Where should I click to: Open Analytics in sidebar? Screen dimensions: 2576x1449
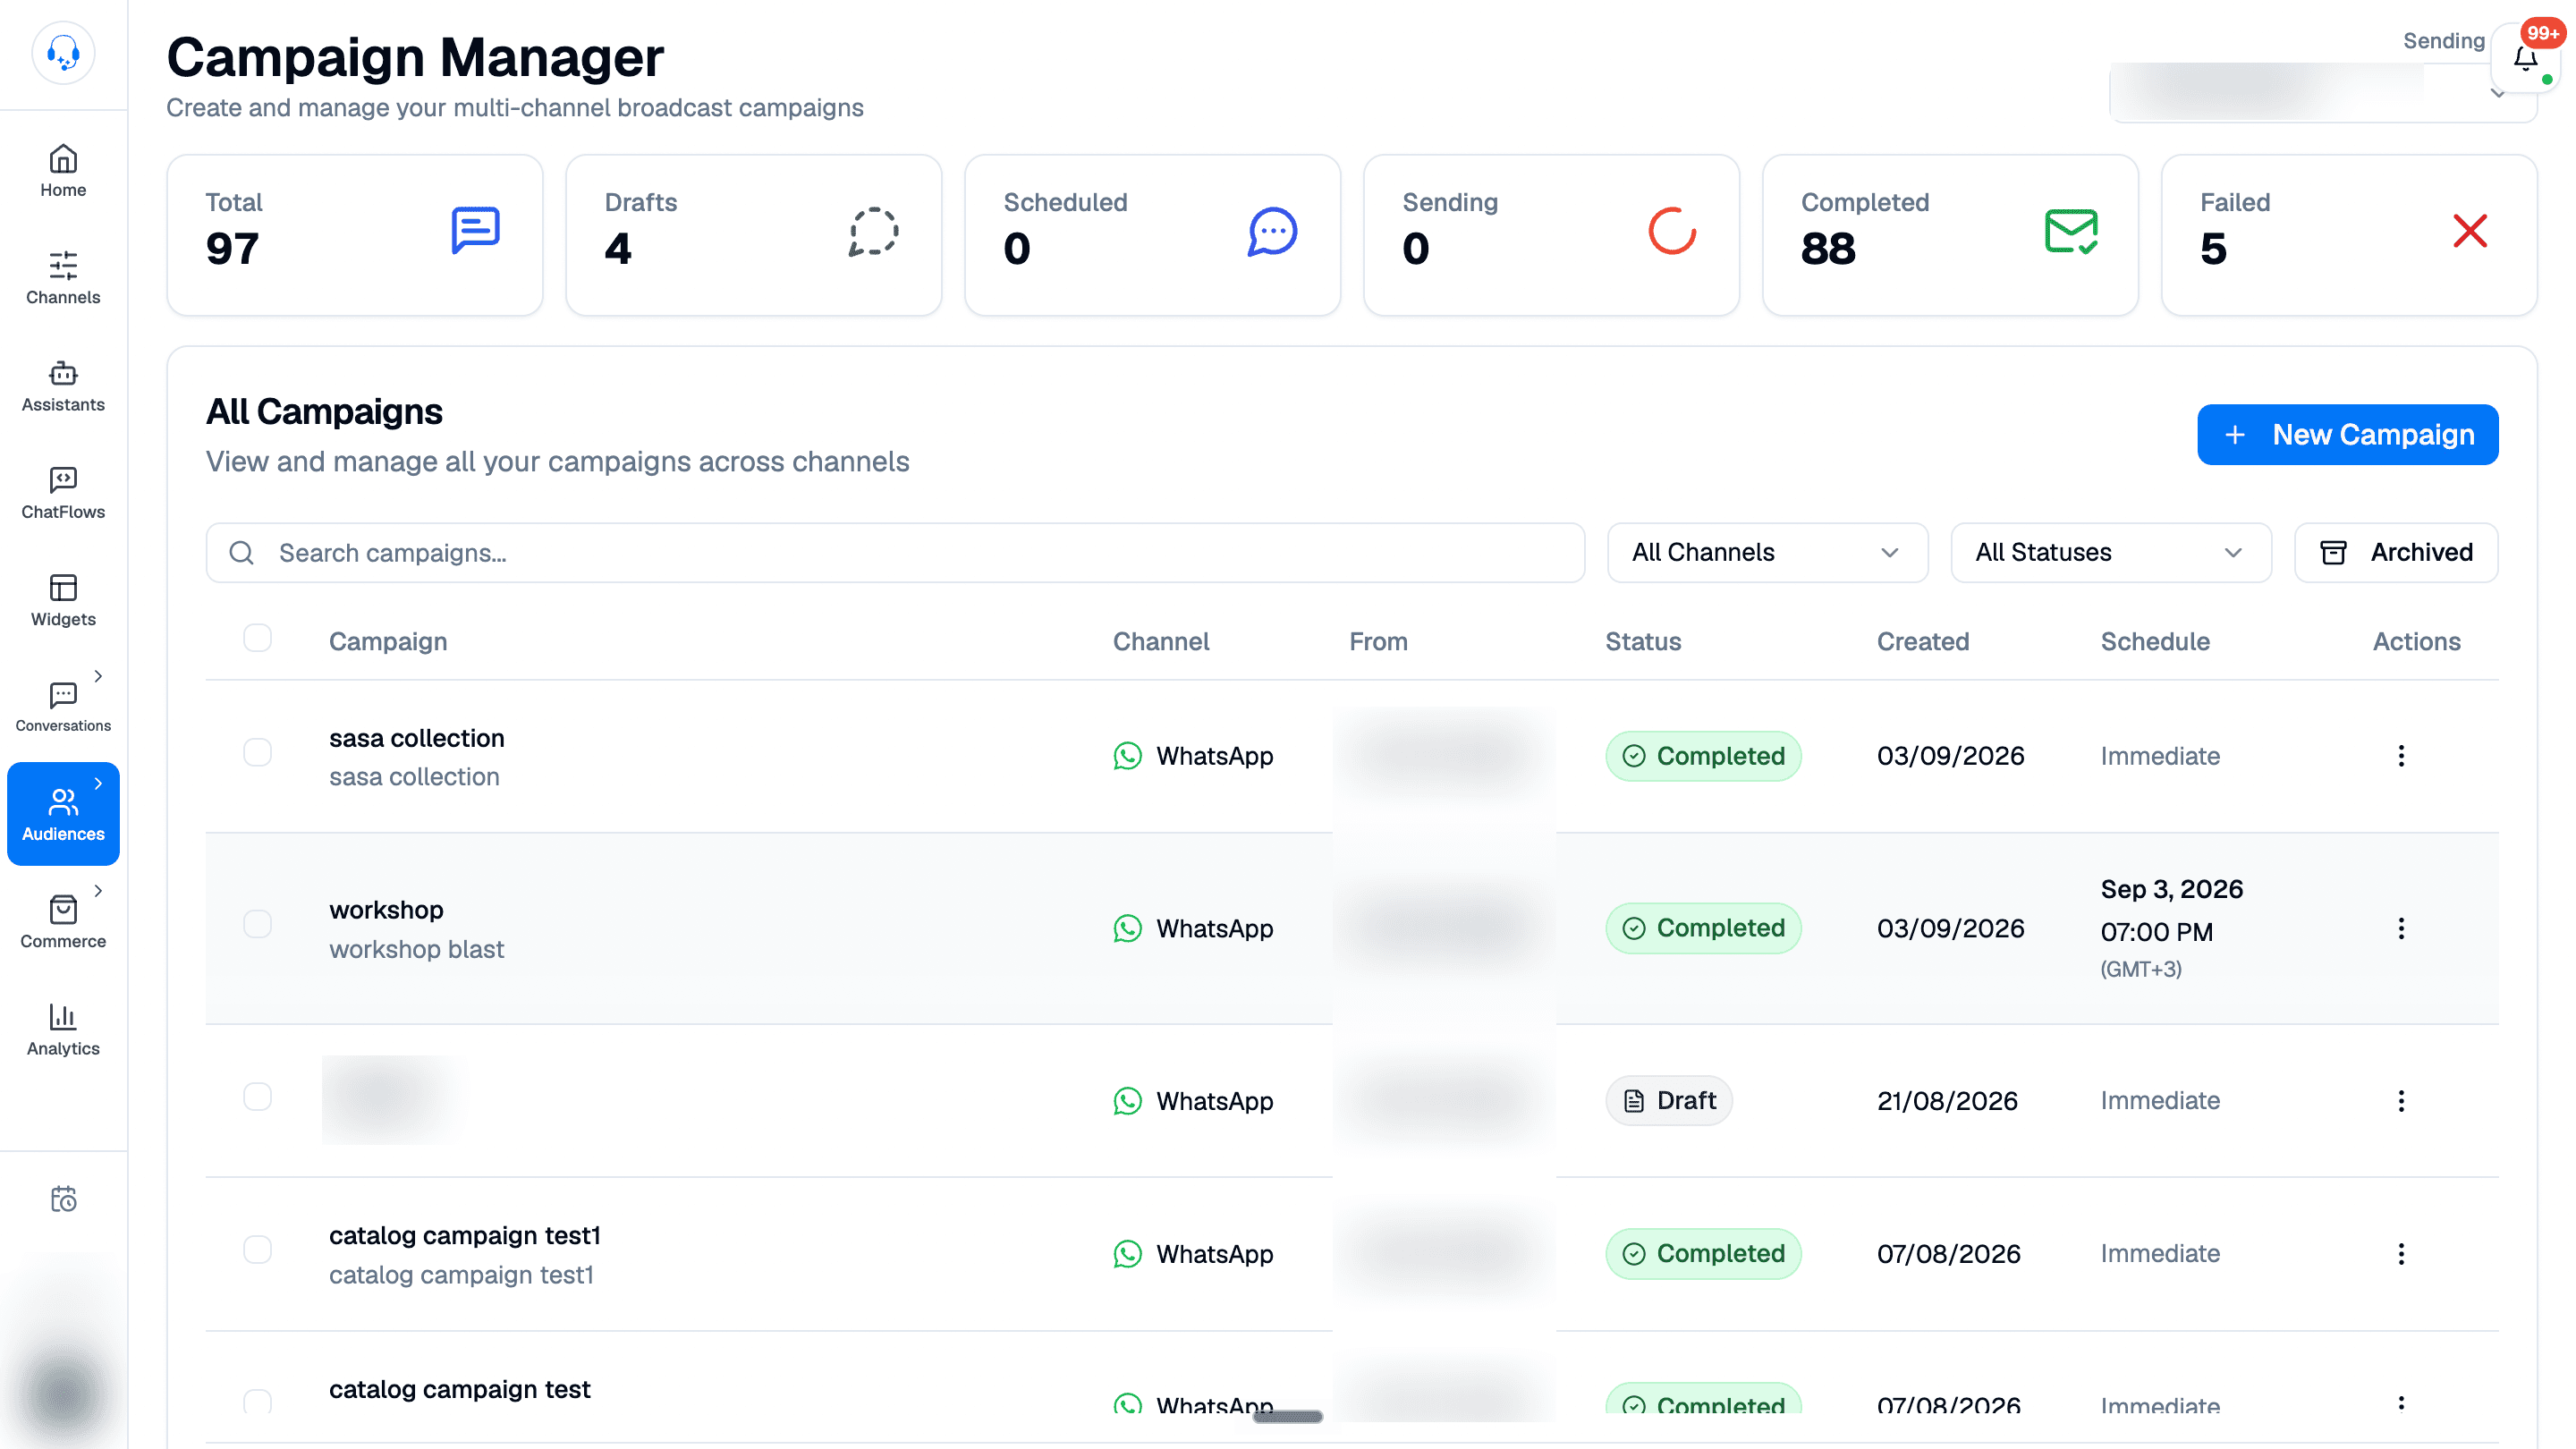[63, 1029]
